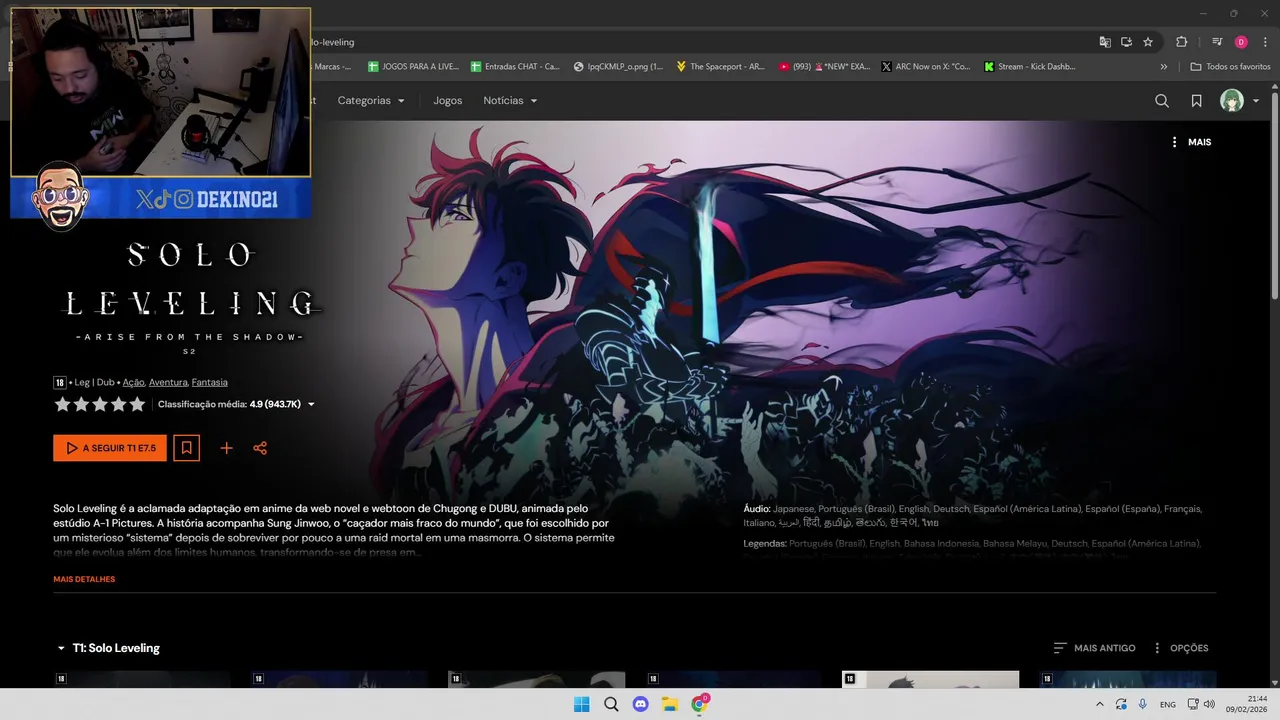Open the Ação genre link
The height and width of the screenshot is (720, 1280).
point(134,382)
